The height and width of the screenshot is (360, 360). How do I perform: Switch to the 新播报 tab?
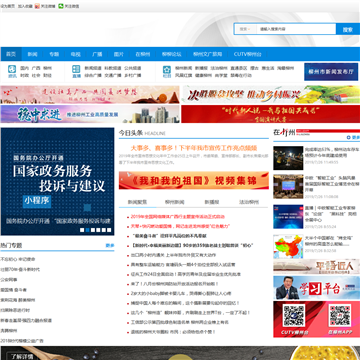212,202
